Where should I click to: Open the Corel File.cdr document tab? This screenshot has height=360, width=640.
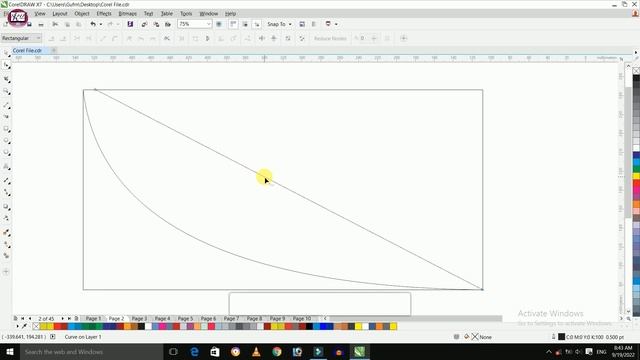click(27, 51)
